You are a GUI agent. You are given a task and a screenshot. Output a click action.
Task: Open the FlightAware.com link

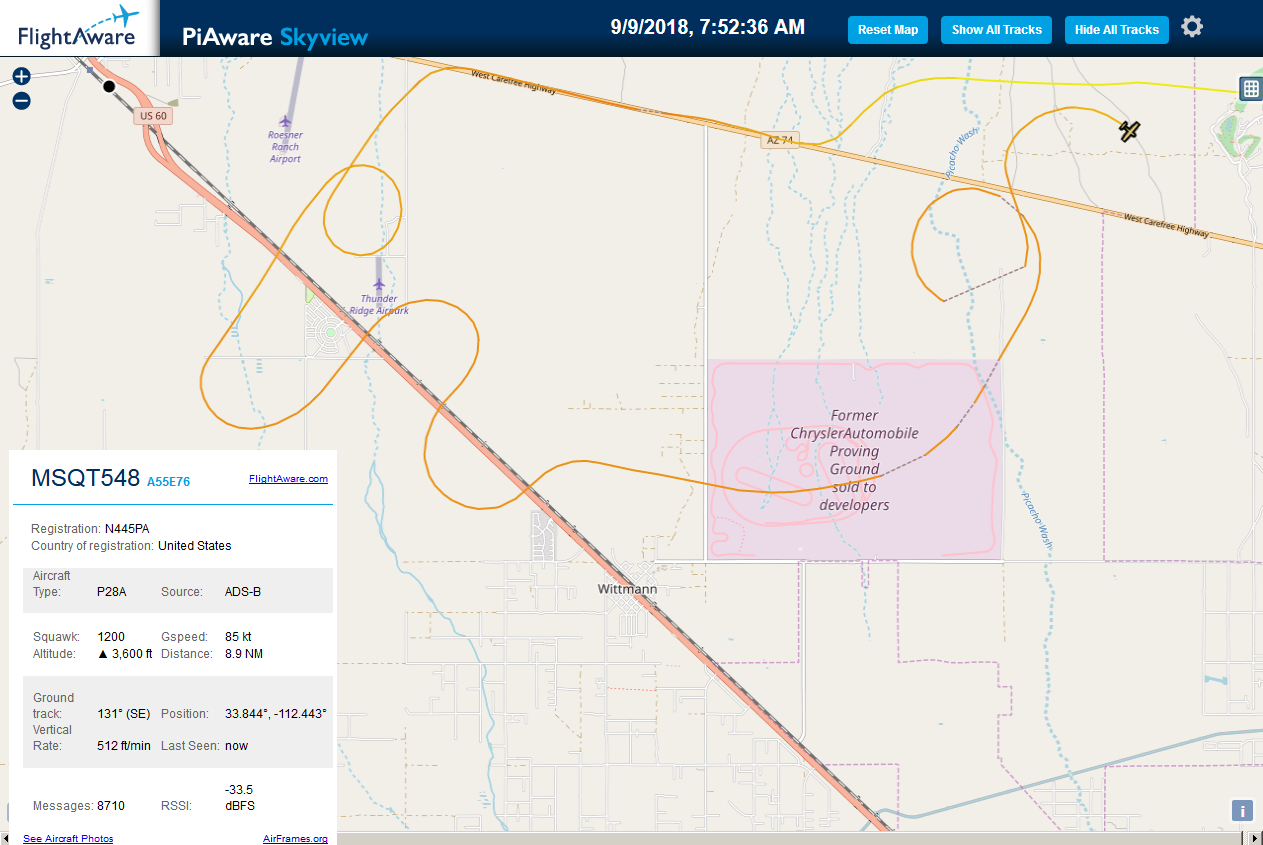tap(288, 479)
